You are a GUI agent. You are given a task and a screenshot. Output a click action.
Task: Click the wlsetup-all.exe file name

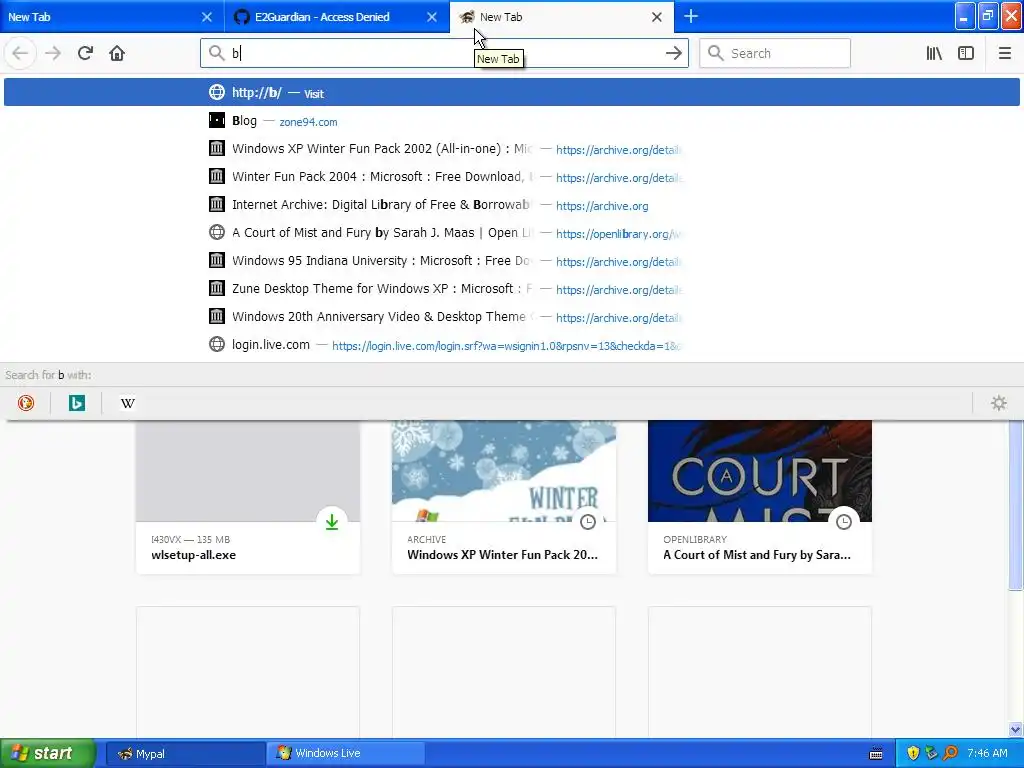pyautogui.click(x=193, y=555)
